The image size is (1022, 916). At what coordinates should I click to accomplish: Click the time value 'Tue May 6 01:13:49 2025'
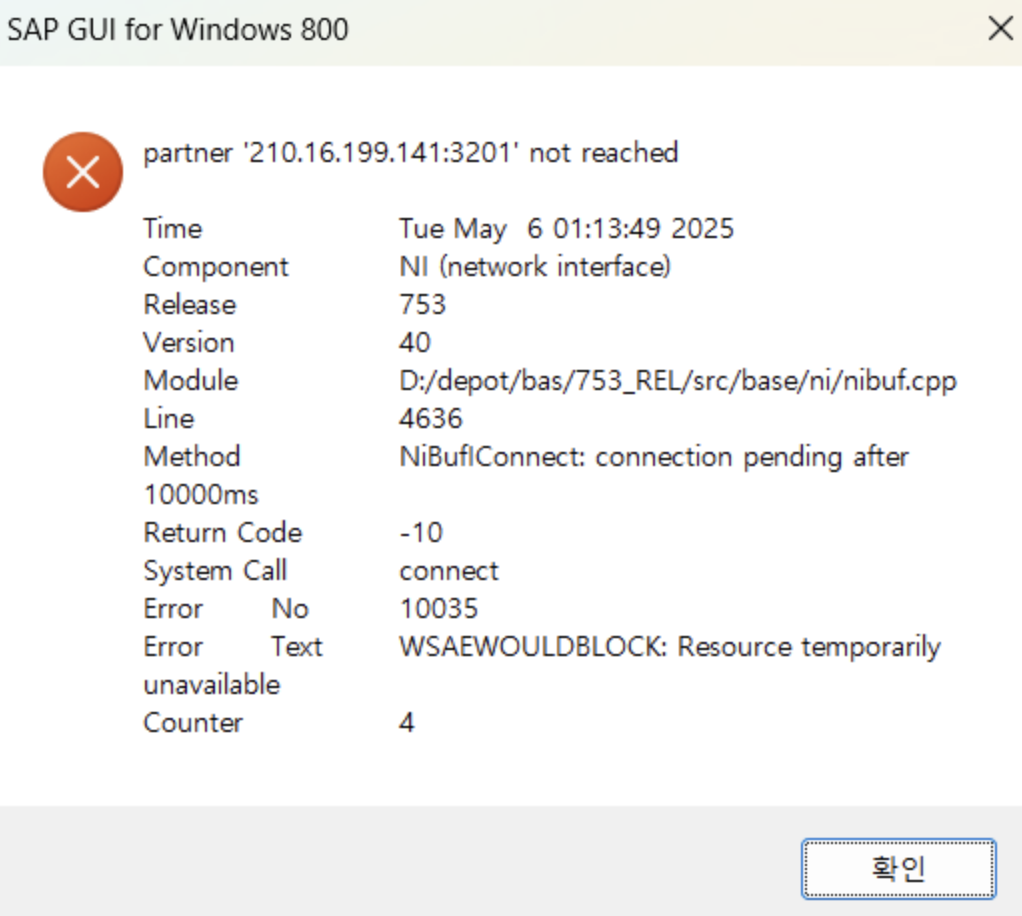coord(566,229)
